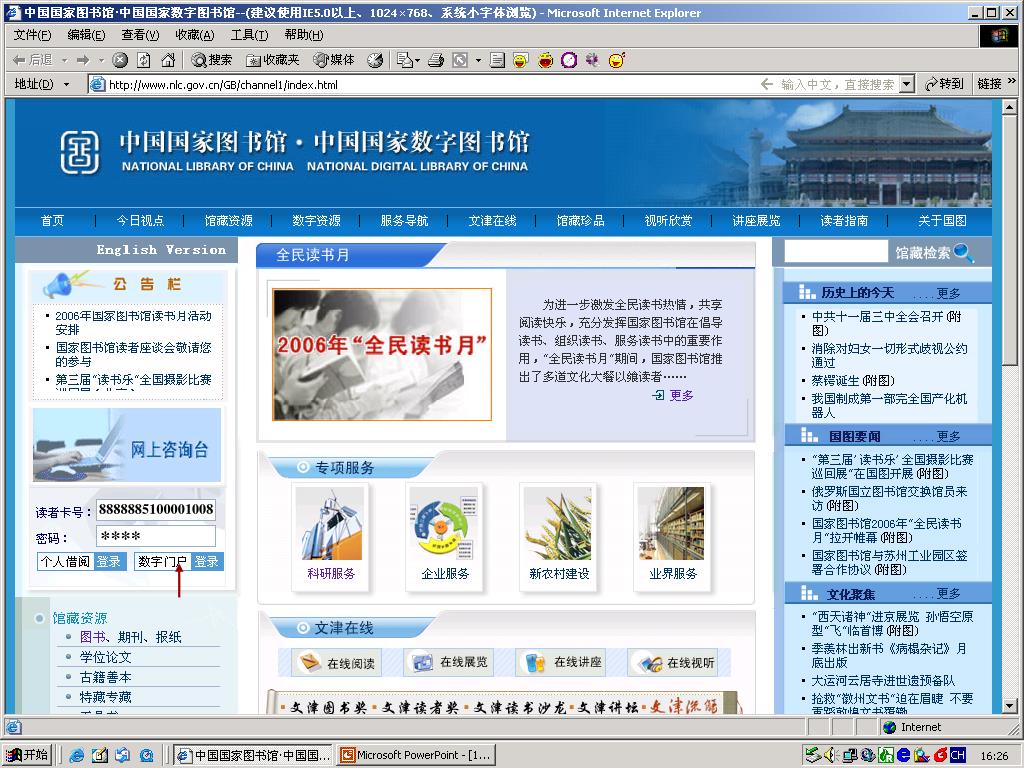Image resolution: width=1024 pixels, height=768 pixels.
Task: Open the Edit (编辑) menu
Action: click(x=86, y=35)
